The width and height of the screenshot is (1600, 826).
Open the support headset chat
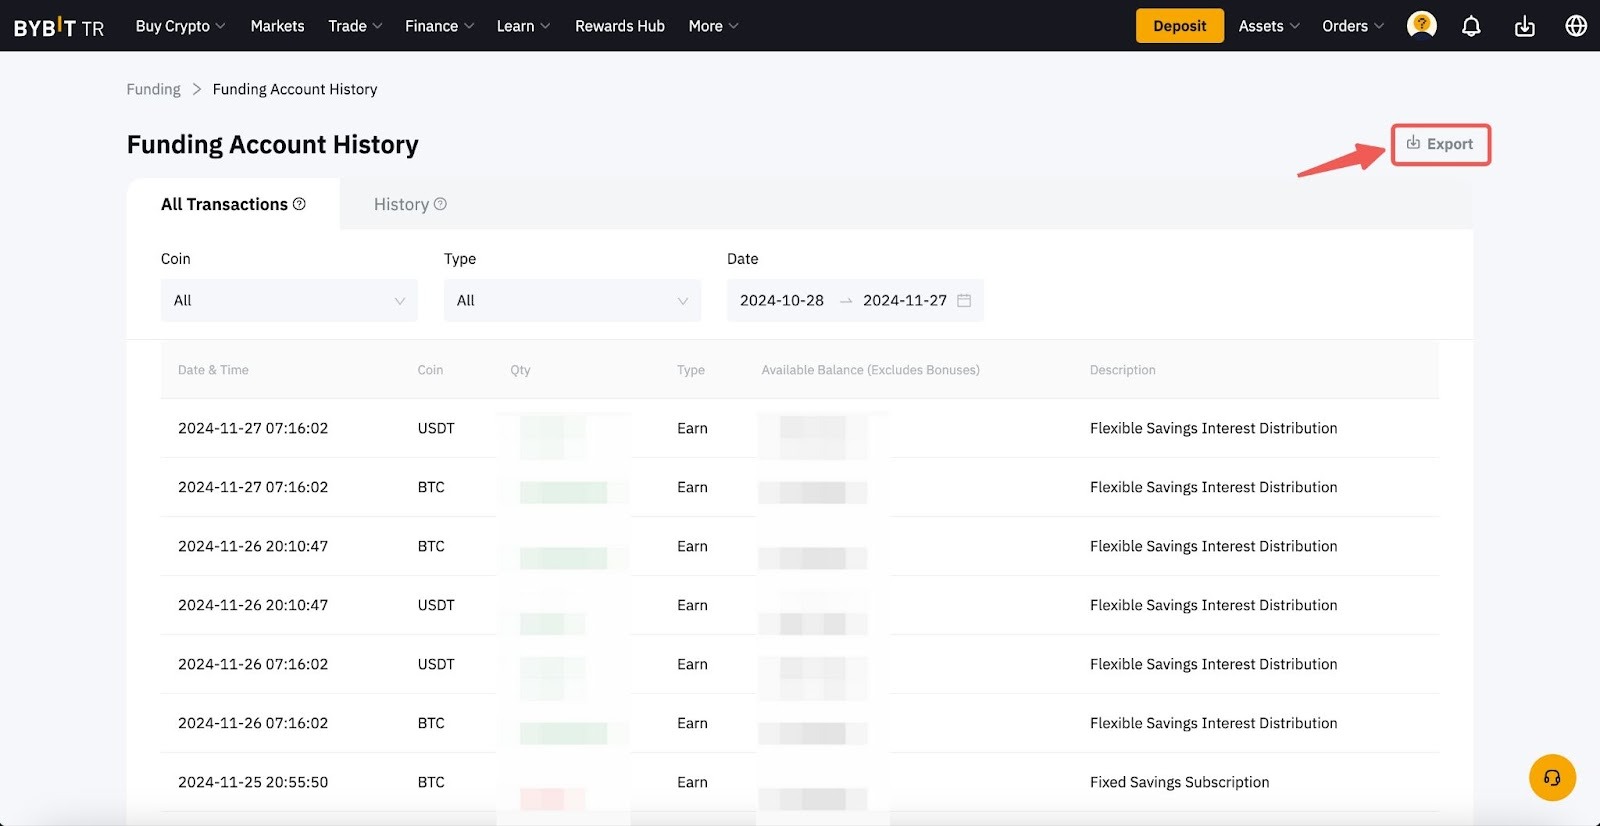[1552, 777]
